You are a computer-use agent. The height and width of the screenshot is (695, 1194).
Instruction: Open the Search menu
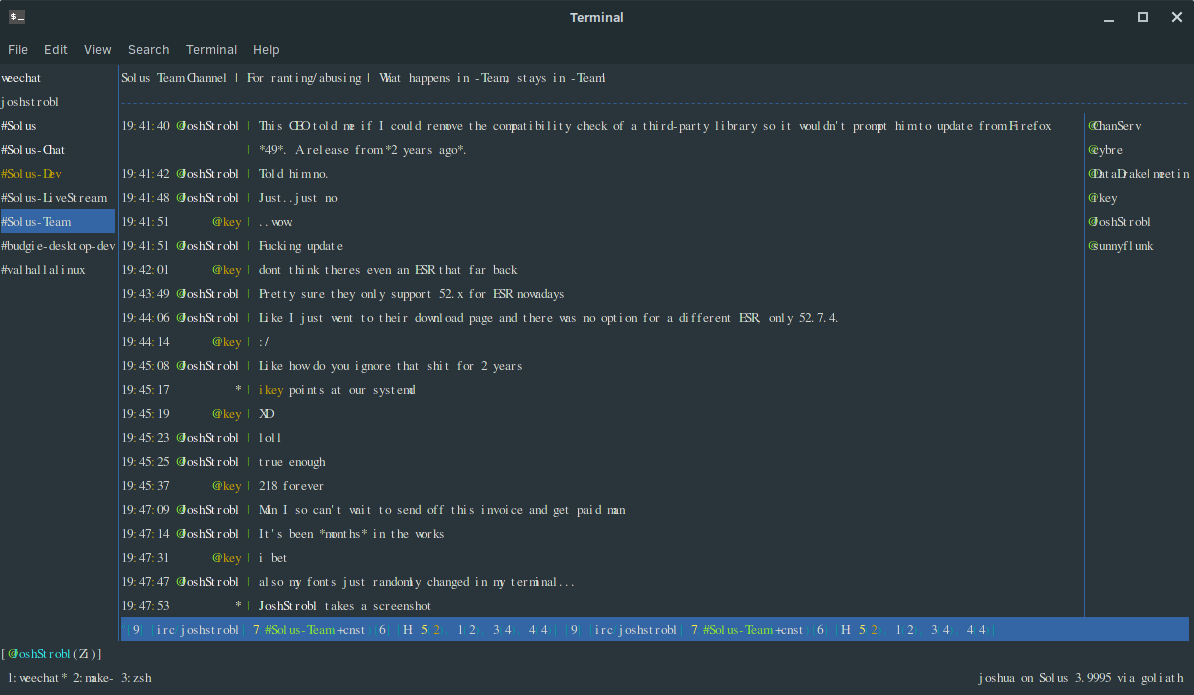148,49
